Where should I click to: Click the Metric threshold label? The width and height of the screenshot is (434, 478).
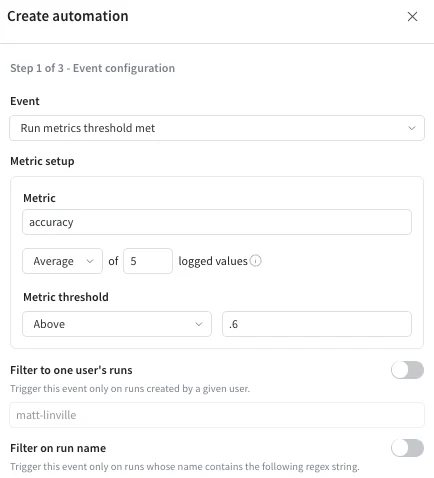[66, 297]
